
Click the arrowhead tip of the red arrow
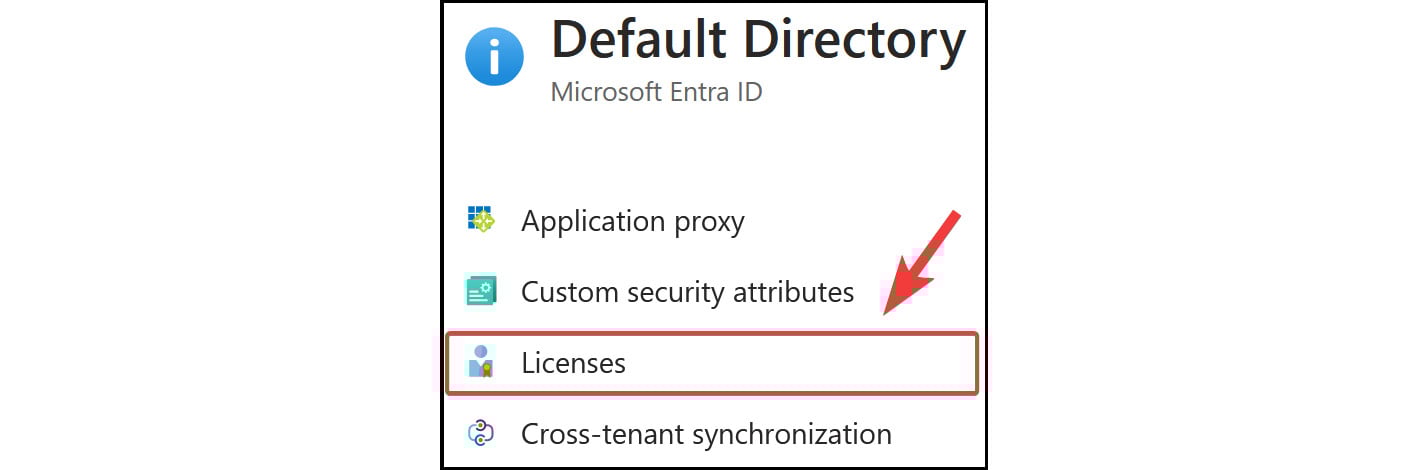tap(887, 311)
